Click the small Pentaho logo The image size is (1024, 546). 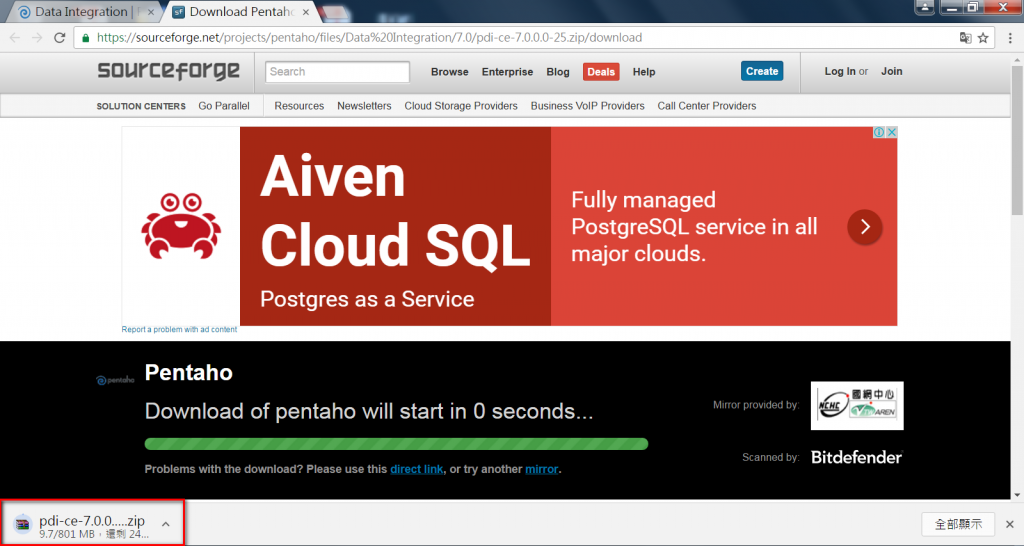[115, 380]
